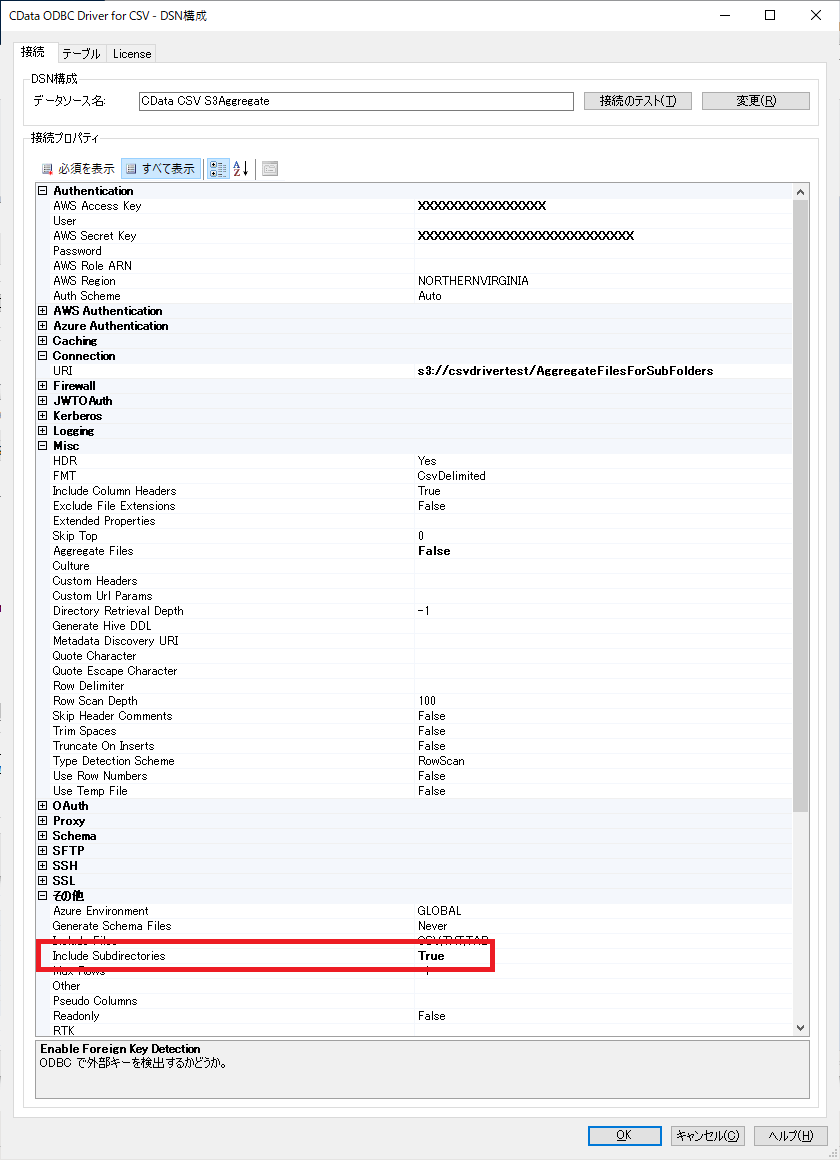Switch to the テーブル tab
The image size is (840, 1160).
[x=81, y=54]
